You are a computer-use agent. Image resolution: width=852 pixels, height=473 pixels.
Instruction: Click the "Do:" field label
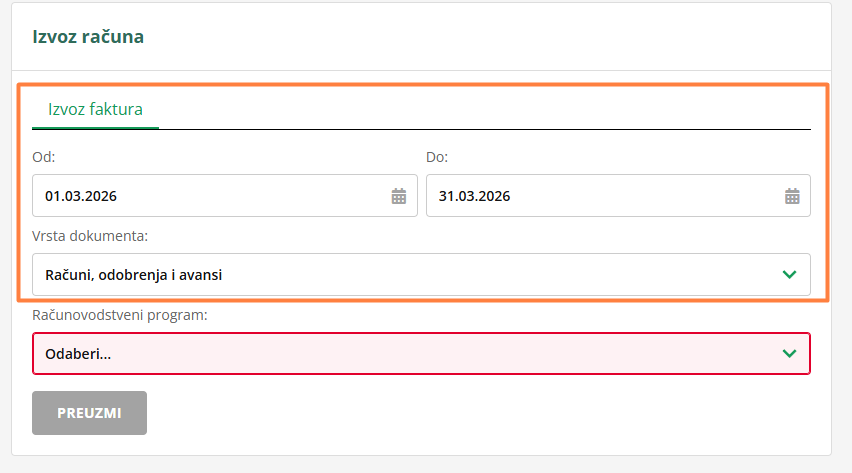click(x=437, y=157)
